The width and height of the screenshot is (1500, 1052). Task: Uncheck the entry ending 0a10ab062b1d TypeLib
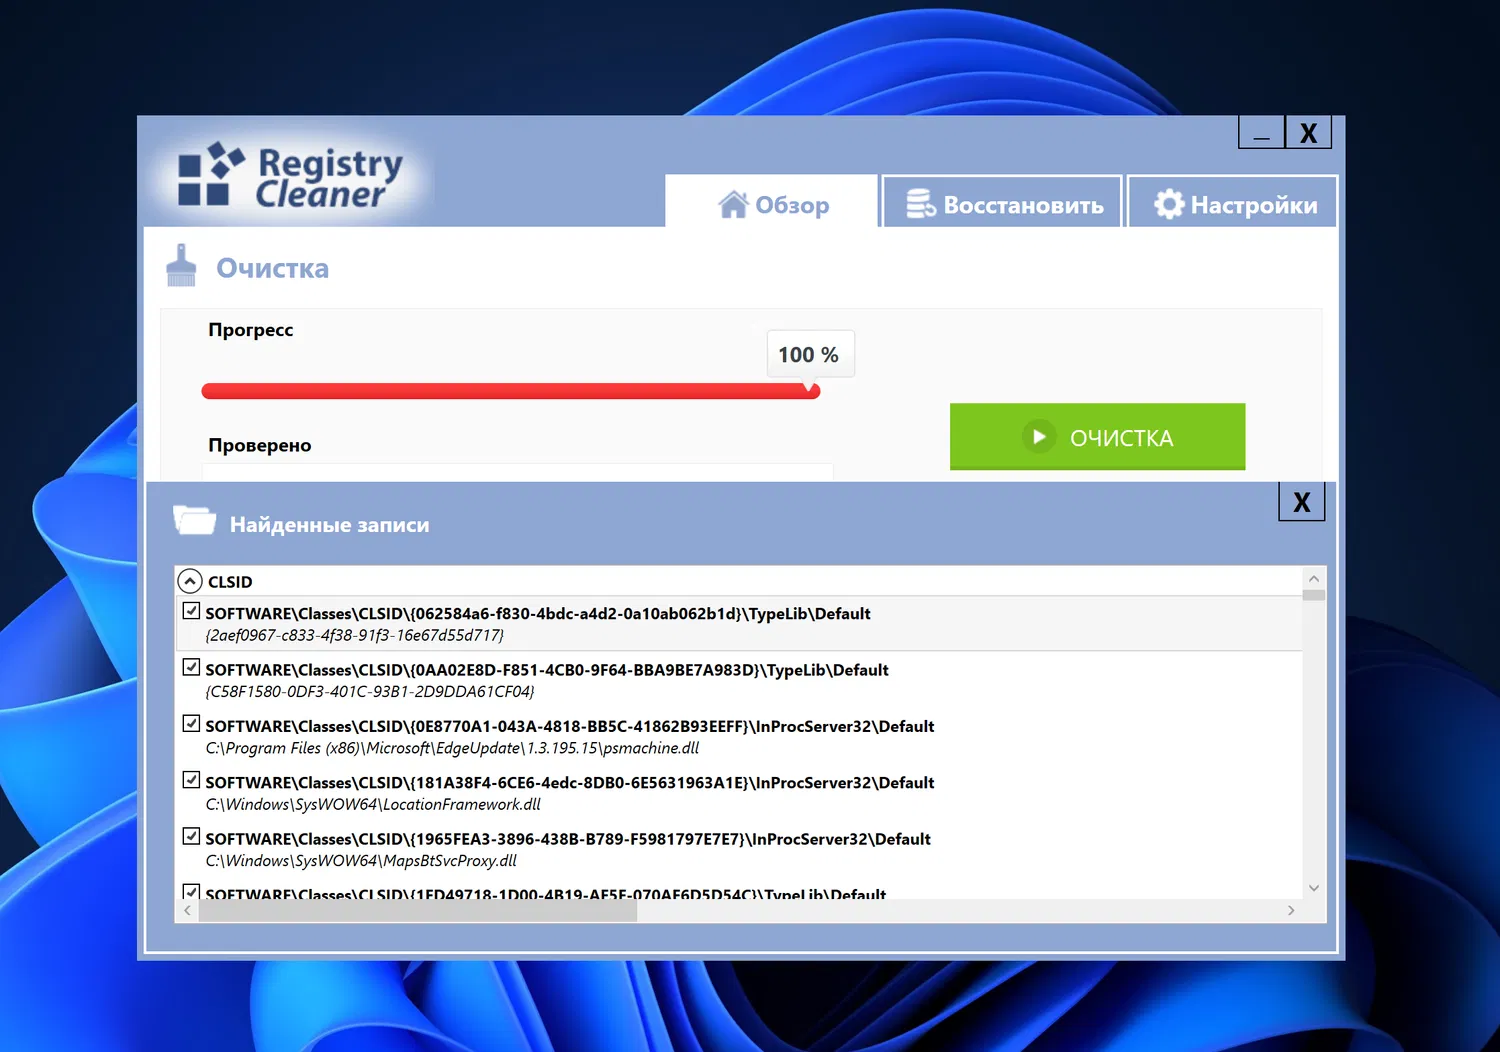[x=191, y=610]
